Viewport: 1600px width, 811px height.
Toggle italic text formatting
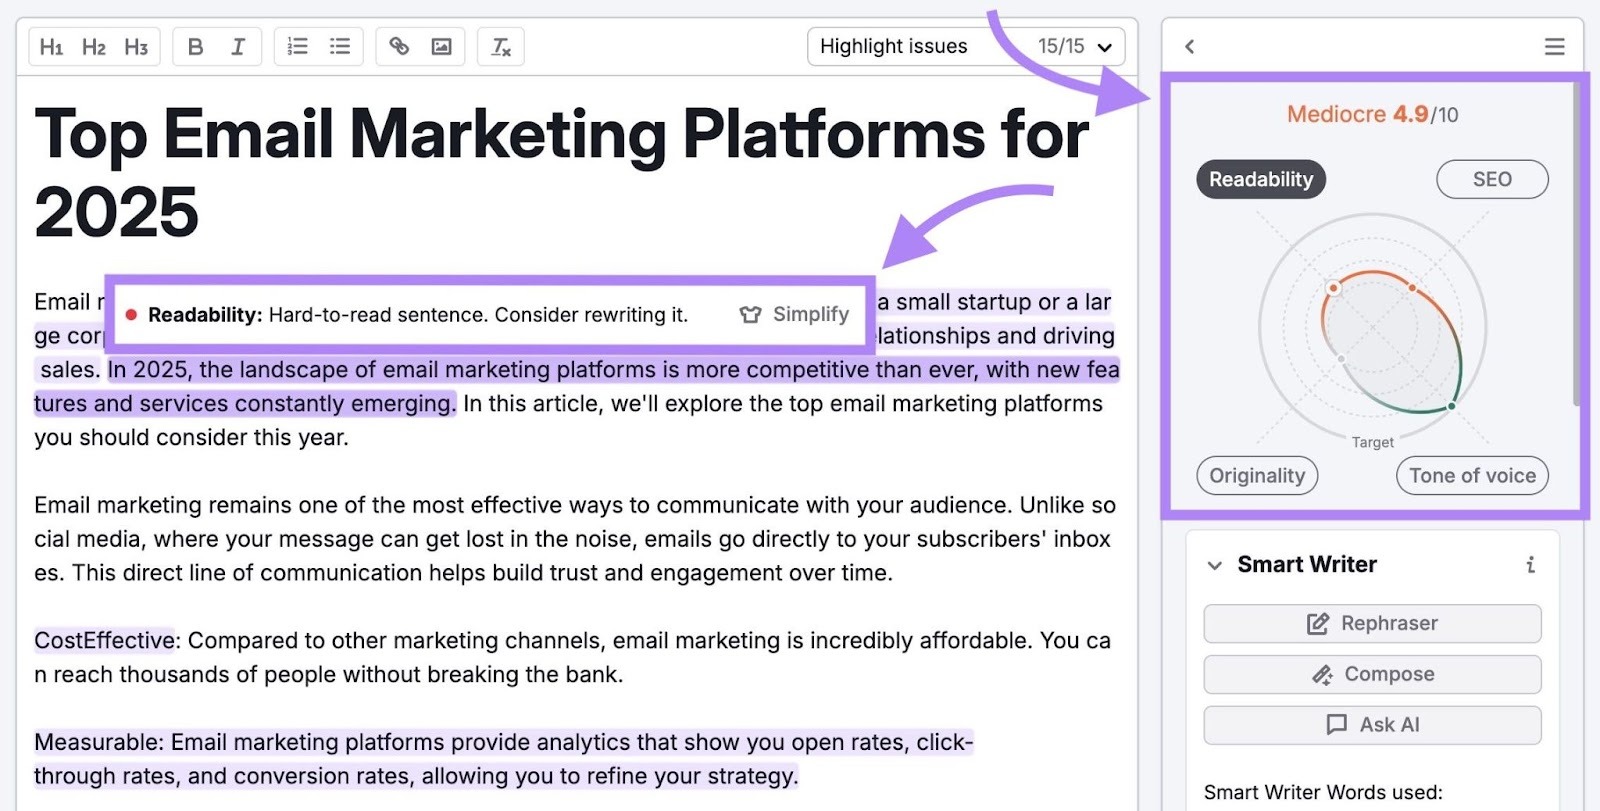[x=238, y=47]
